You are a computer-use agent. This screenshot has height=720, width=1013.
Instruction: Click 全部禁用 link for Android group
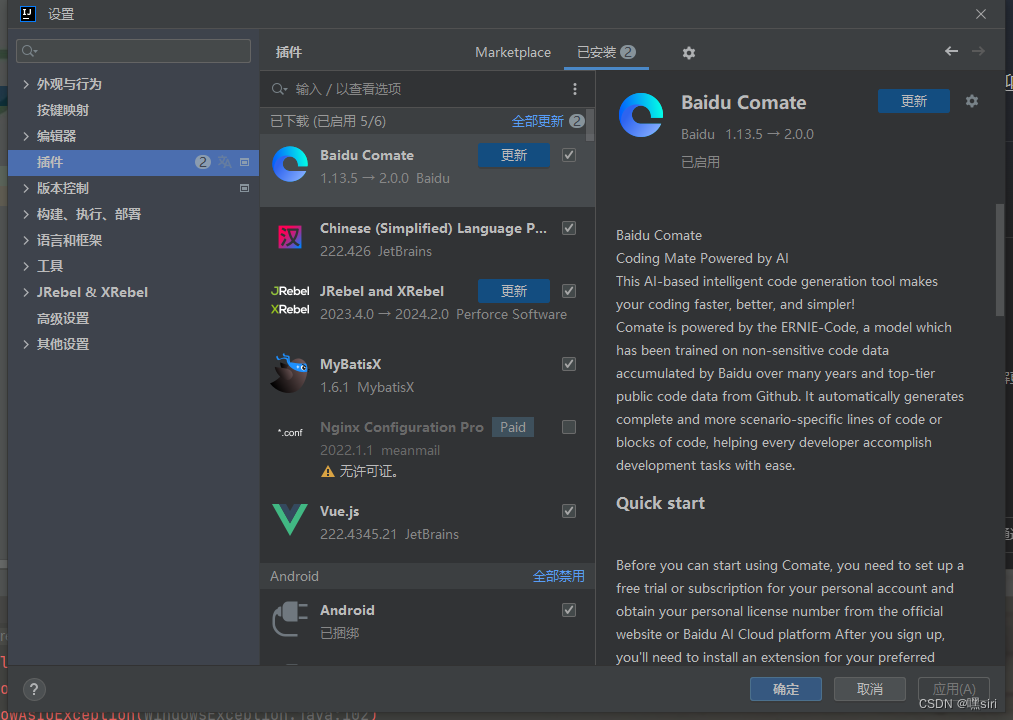pos(558,576)
